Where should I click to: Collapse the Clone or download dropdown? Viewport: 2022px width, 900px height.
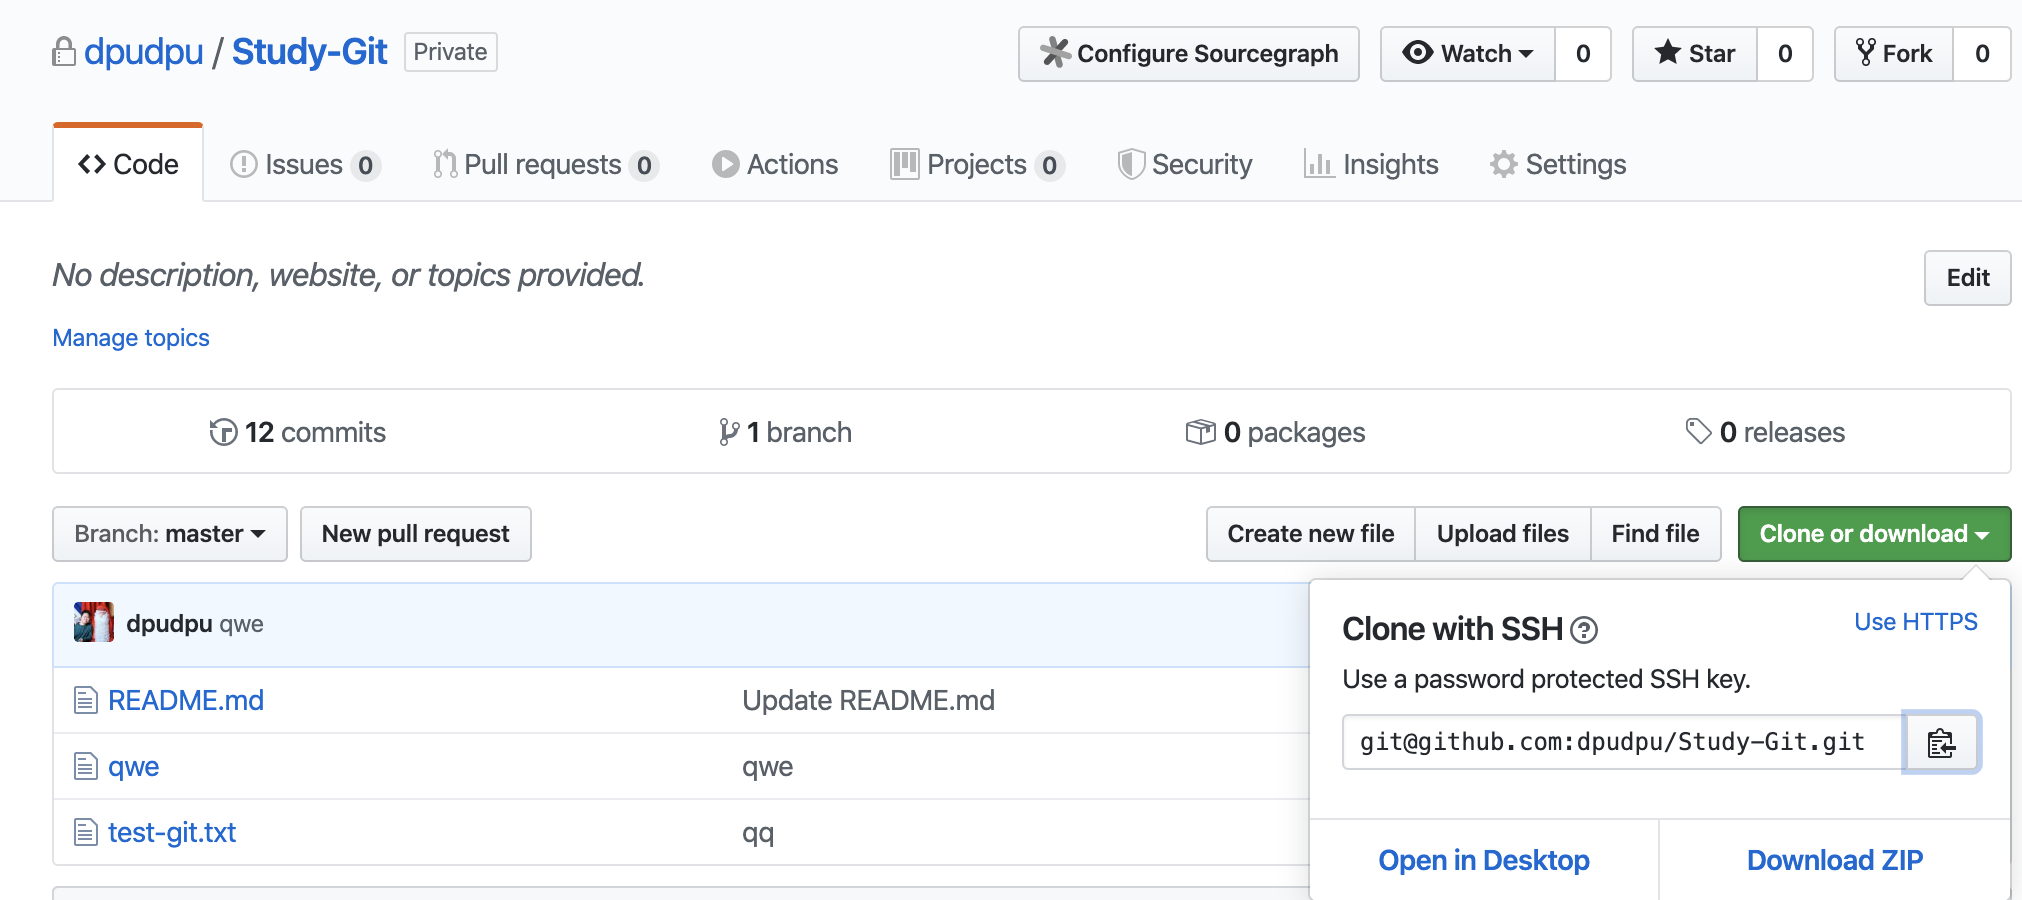[1874, 534]
